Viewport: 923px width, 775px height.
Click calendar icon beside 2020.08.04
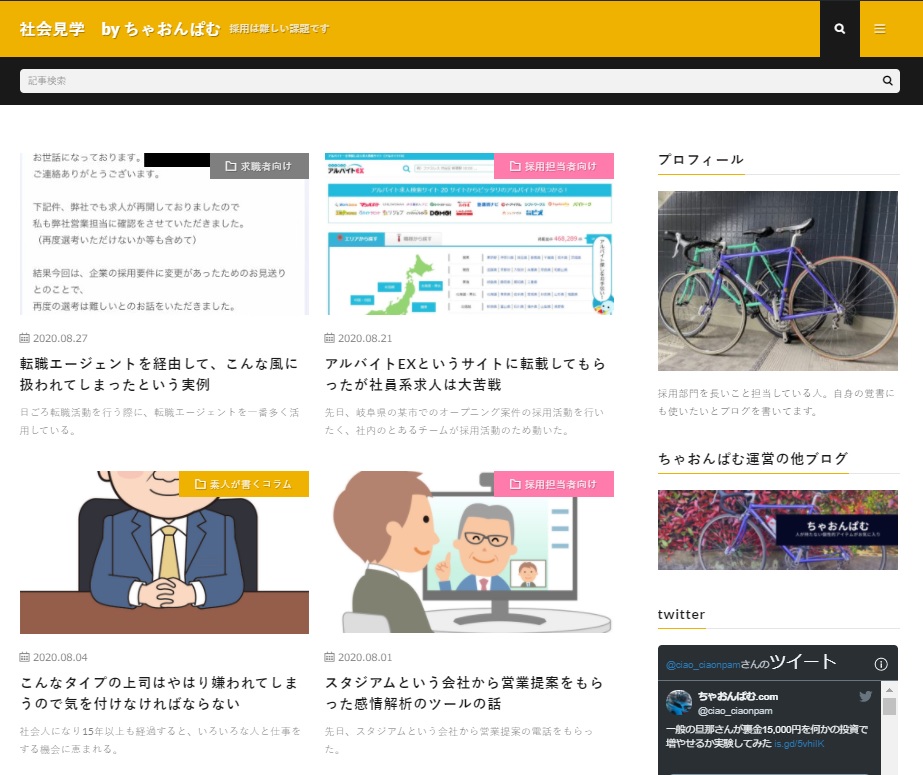[25, 657]
